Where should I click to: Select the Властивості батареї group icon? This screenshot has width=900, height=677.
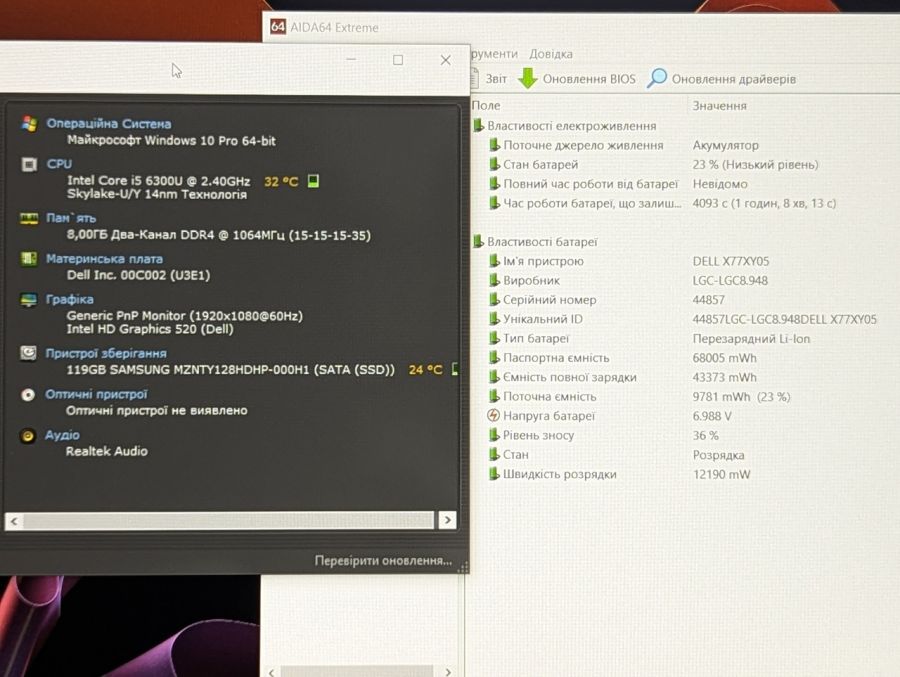click(479, 242)
